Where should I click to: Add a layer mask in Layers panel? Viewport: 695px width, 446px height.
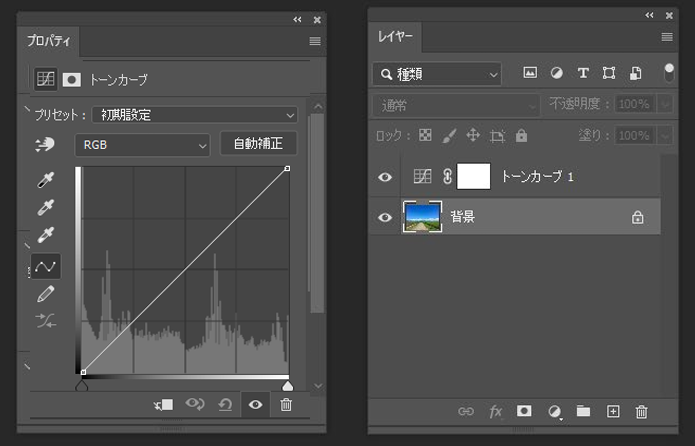tap(523, 411)
